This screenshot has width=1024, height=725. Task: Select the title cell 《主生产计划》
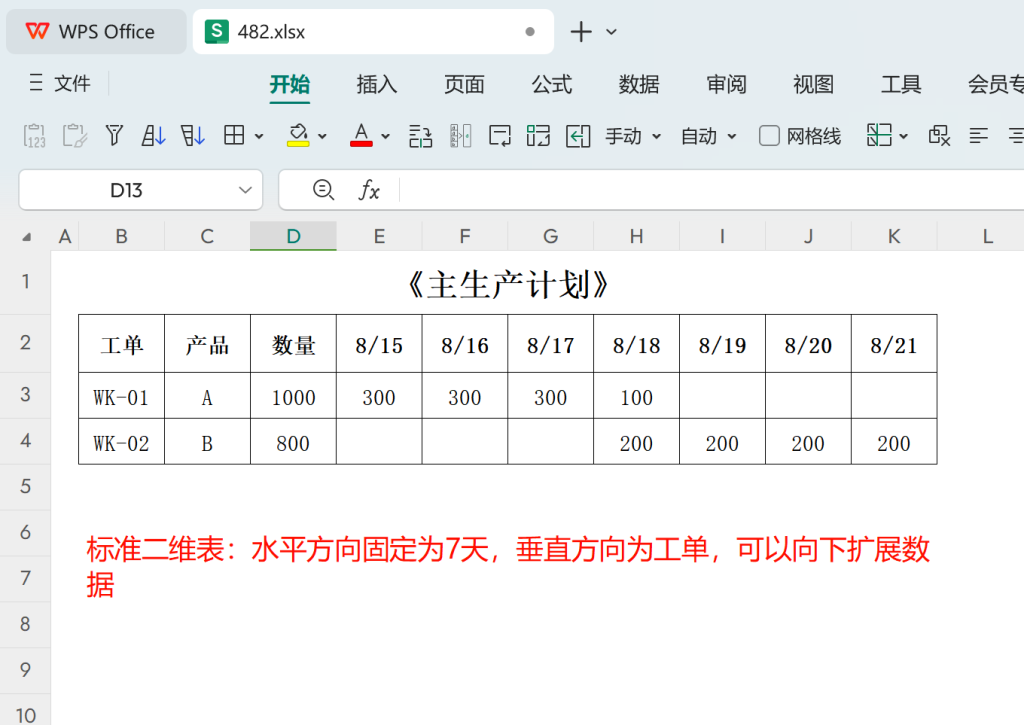pyautogui.click(x=507, y=284)
